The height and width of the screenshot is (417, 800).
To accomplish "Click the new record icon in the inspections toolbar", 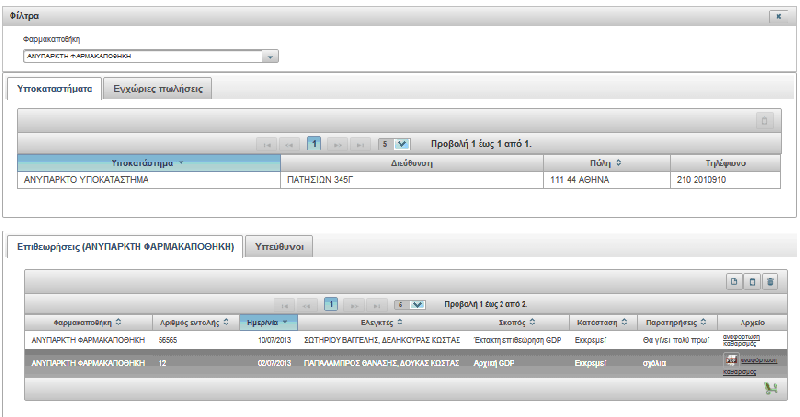I will tap(734, 282).
